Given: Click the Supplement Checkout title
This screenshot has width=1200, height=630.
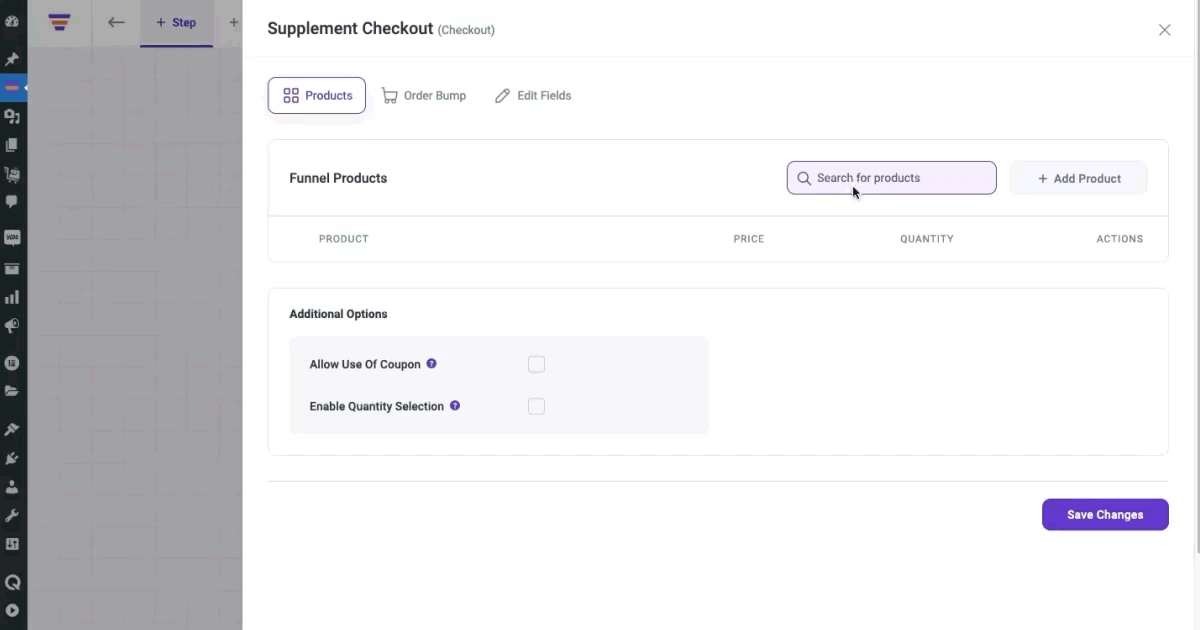Looking at the screenshot, I should pyautogui.click(x=350, y=29).
